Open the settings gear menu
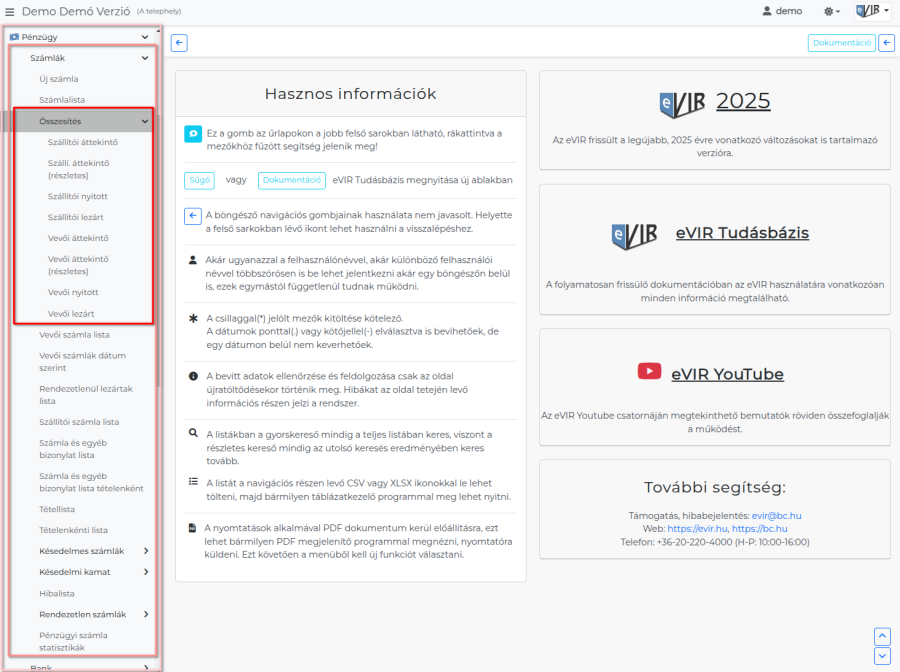The image size is (900, 672). point(830,11)
